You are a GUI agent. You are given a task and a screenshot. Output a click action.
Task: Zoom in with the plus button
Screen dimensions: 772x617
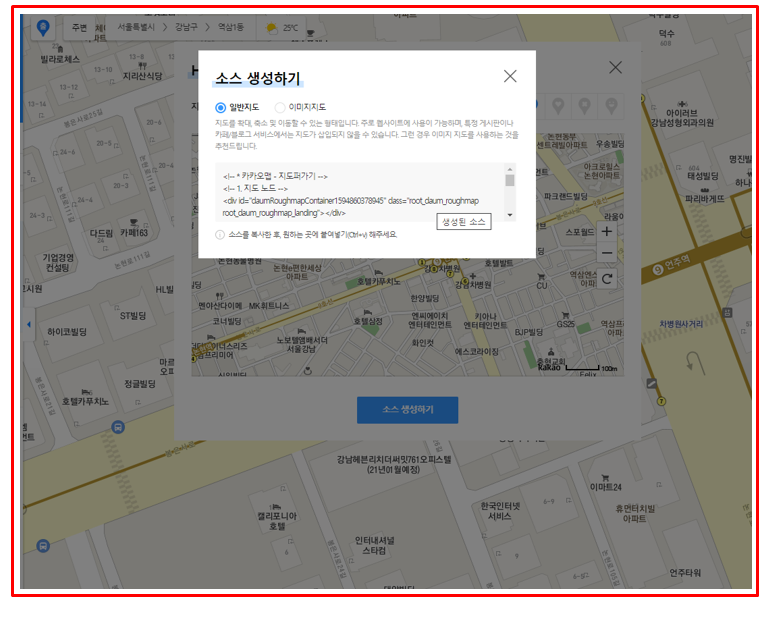pos(607,231)
